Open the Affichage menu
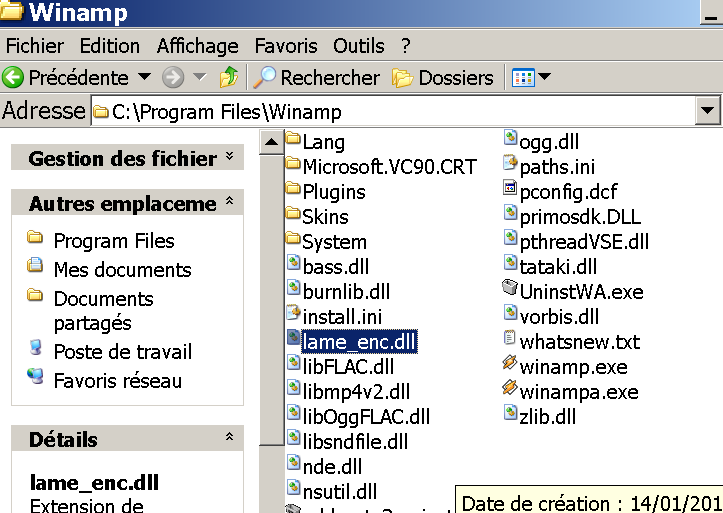This screenshot has width=723, height=513. [x=197, y=46]
